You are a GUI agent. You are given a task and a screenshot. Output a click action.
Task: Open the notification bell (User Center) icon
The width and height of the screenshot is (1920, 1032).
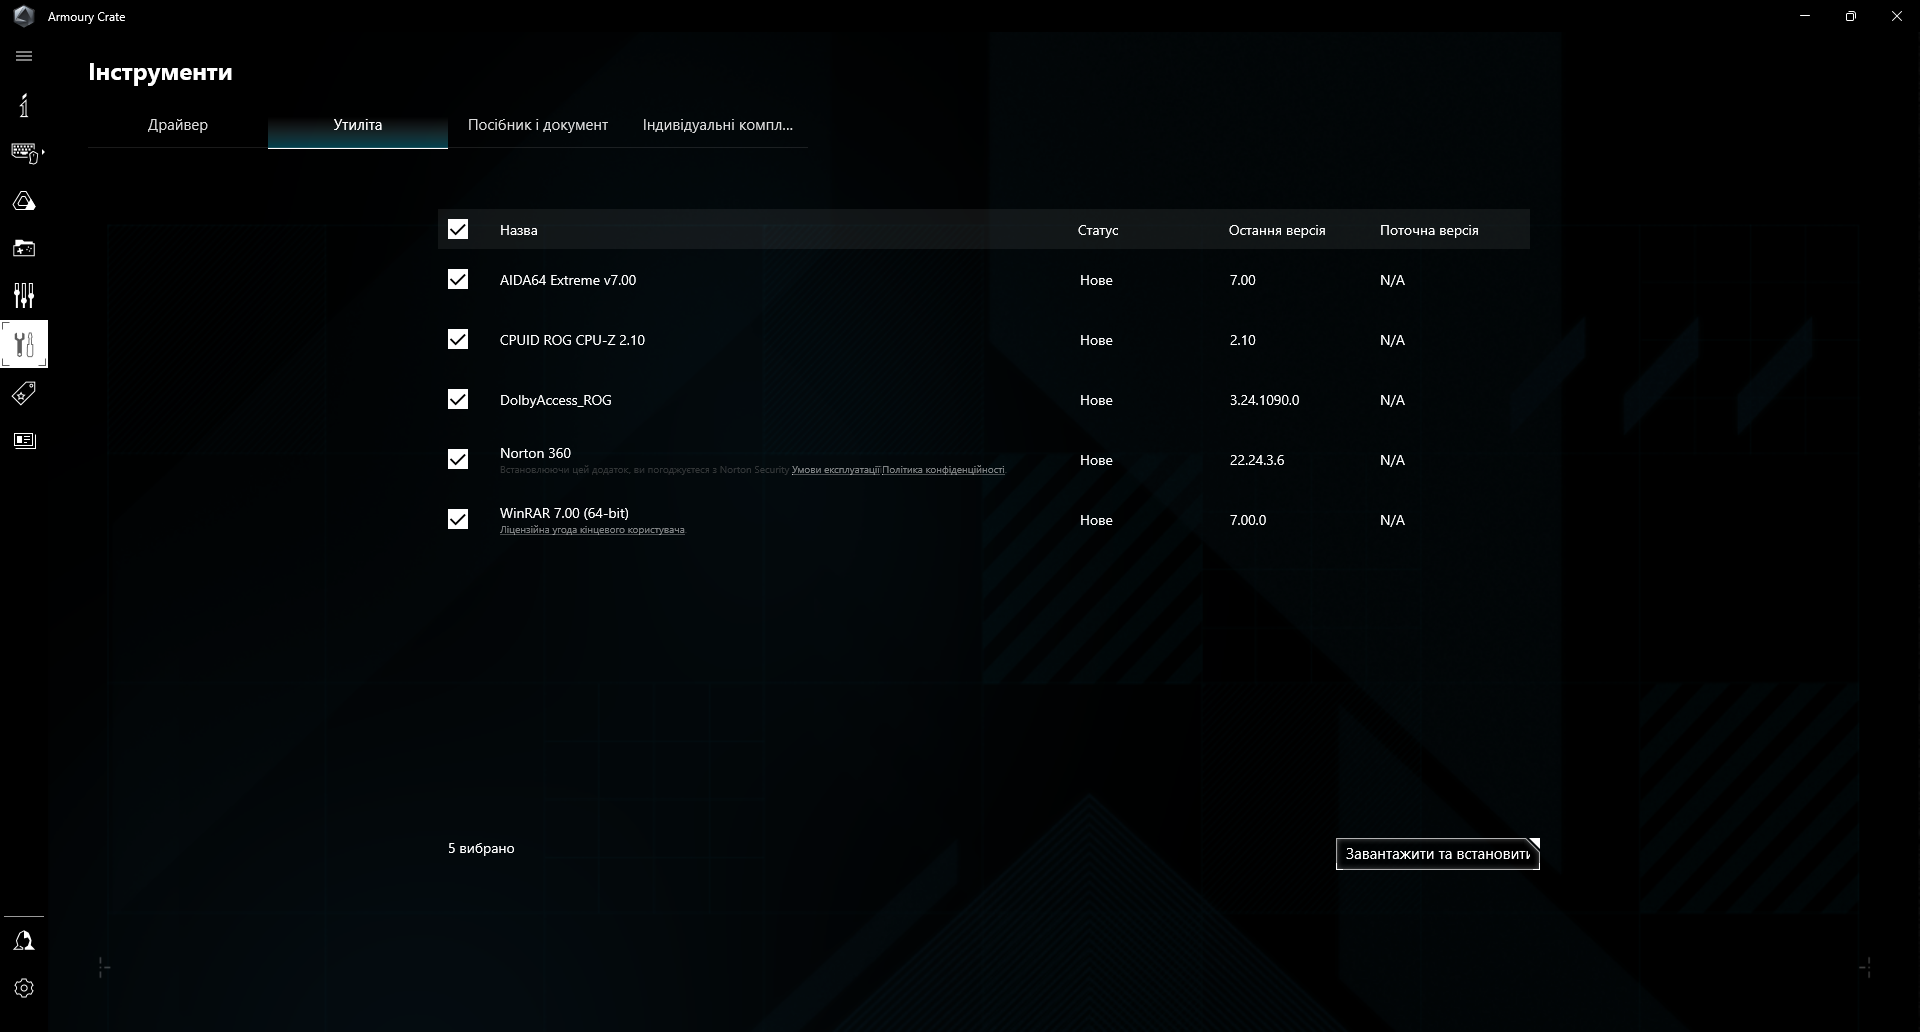(x=24, y=941)
